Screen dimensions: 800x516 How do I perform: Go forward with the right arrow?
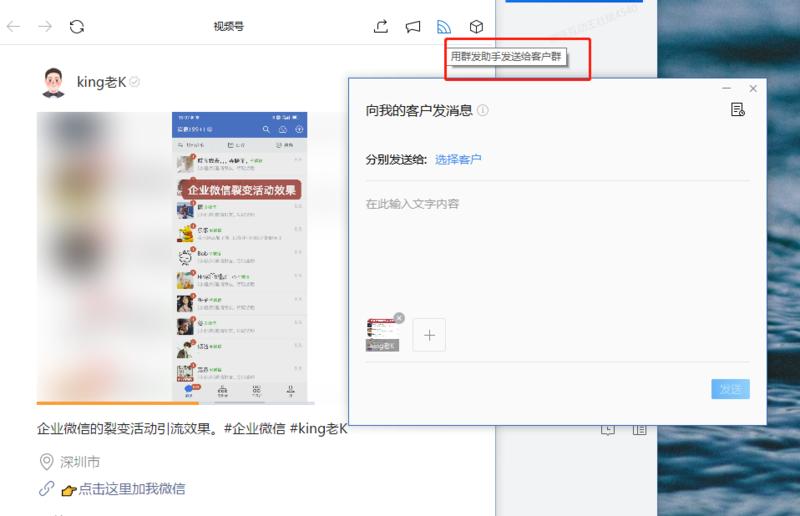coord(45,26)
